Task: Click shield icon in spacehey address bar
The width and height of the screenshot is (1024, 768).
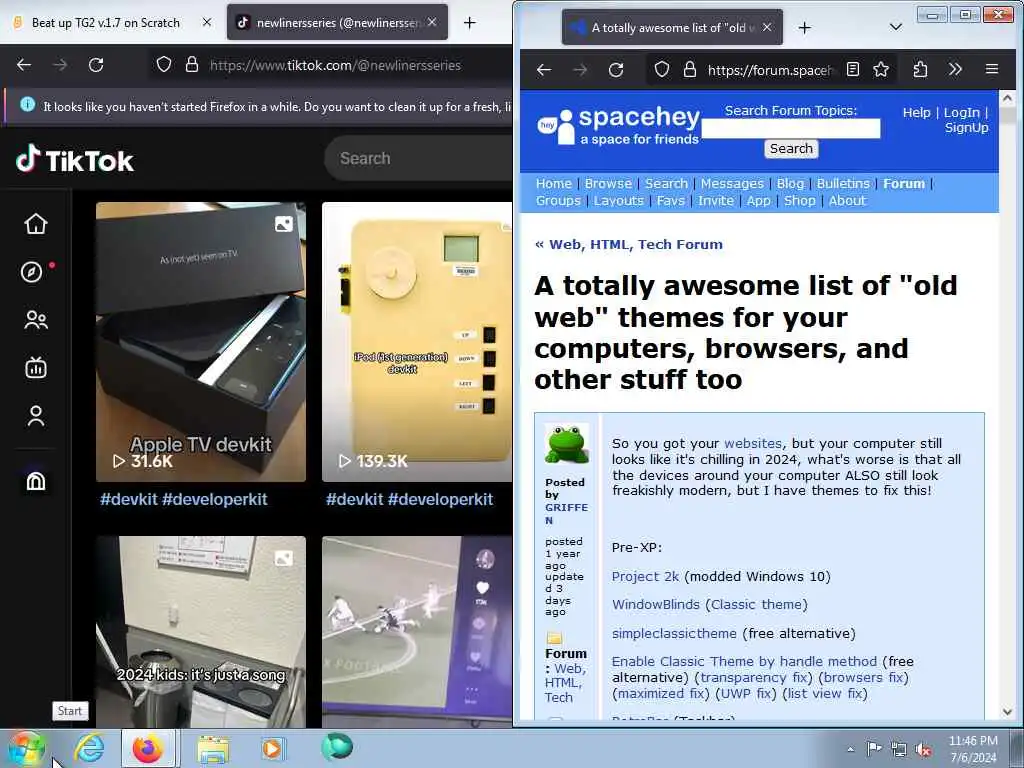Action: (662, 69)
